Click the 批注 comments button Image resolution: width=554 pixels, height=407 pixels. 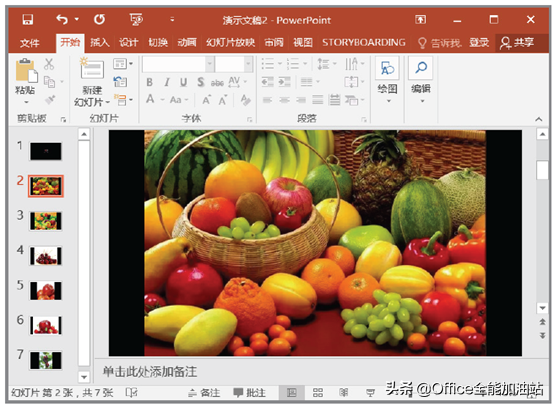249,393
